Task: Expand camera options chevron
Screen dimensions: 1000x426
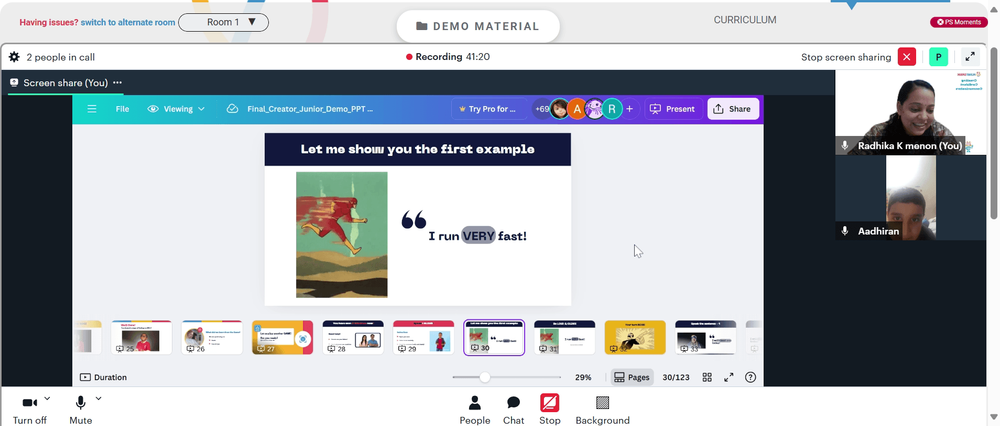Action: coord(48,399)
